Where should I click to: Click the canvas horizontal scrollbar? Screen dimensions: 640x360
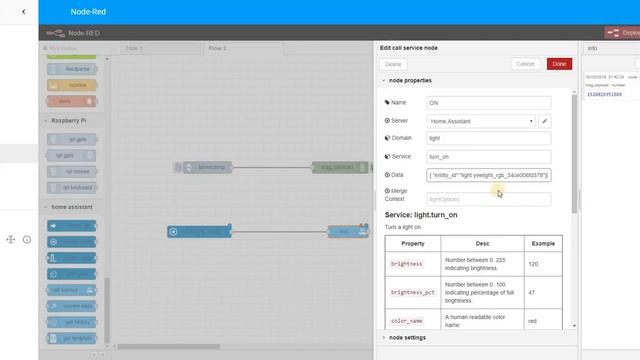point(169,347)
